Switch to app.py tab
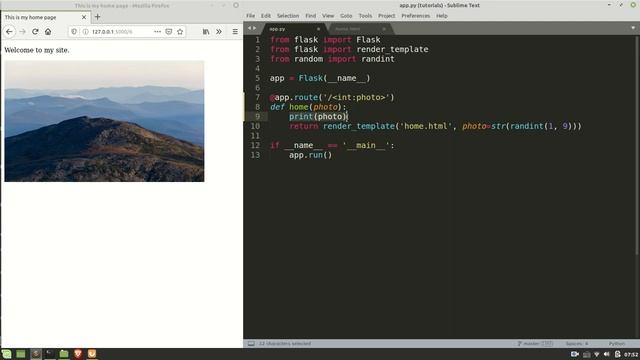This screenshot has height=360, width=640. pos(293,29)
